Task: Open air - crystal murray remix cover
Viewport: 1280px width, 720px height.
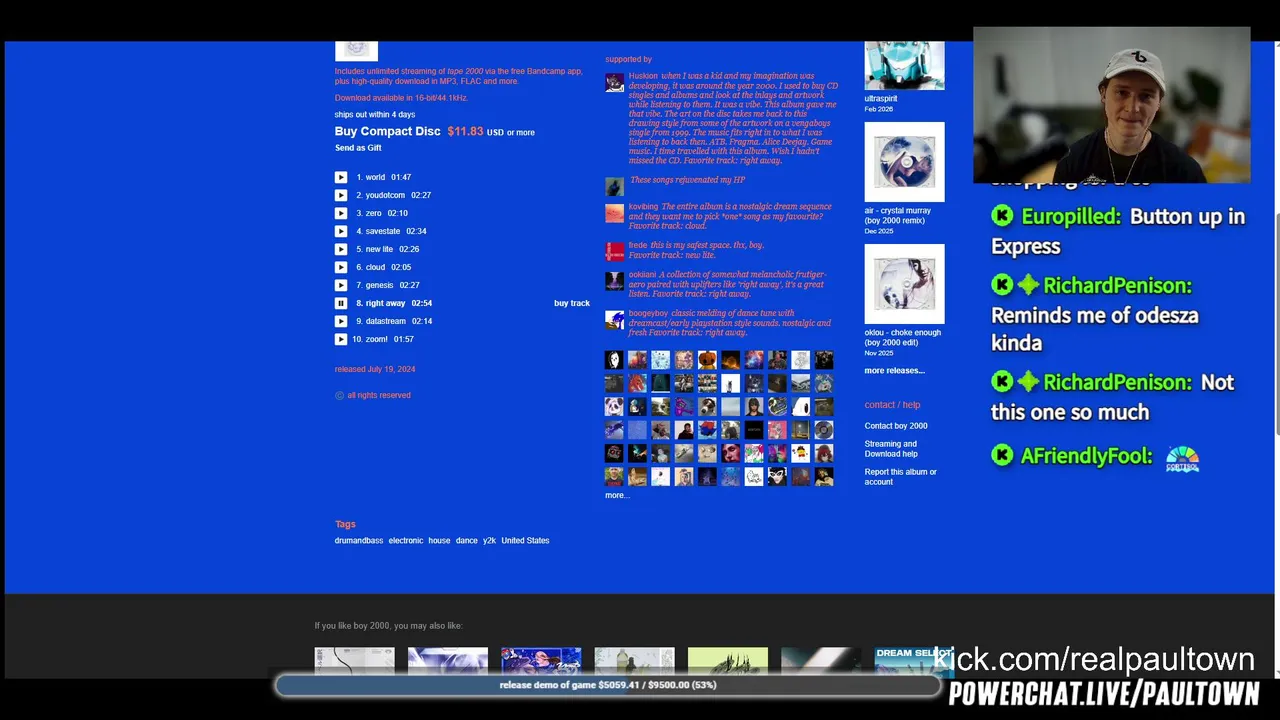Action: (x=904, y=162)
